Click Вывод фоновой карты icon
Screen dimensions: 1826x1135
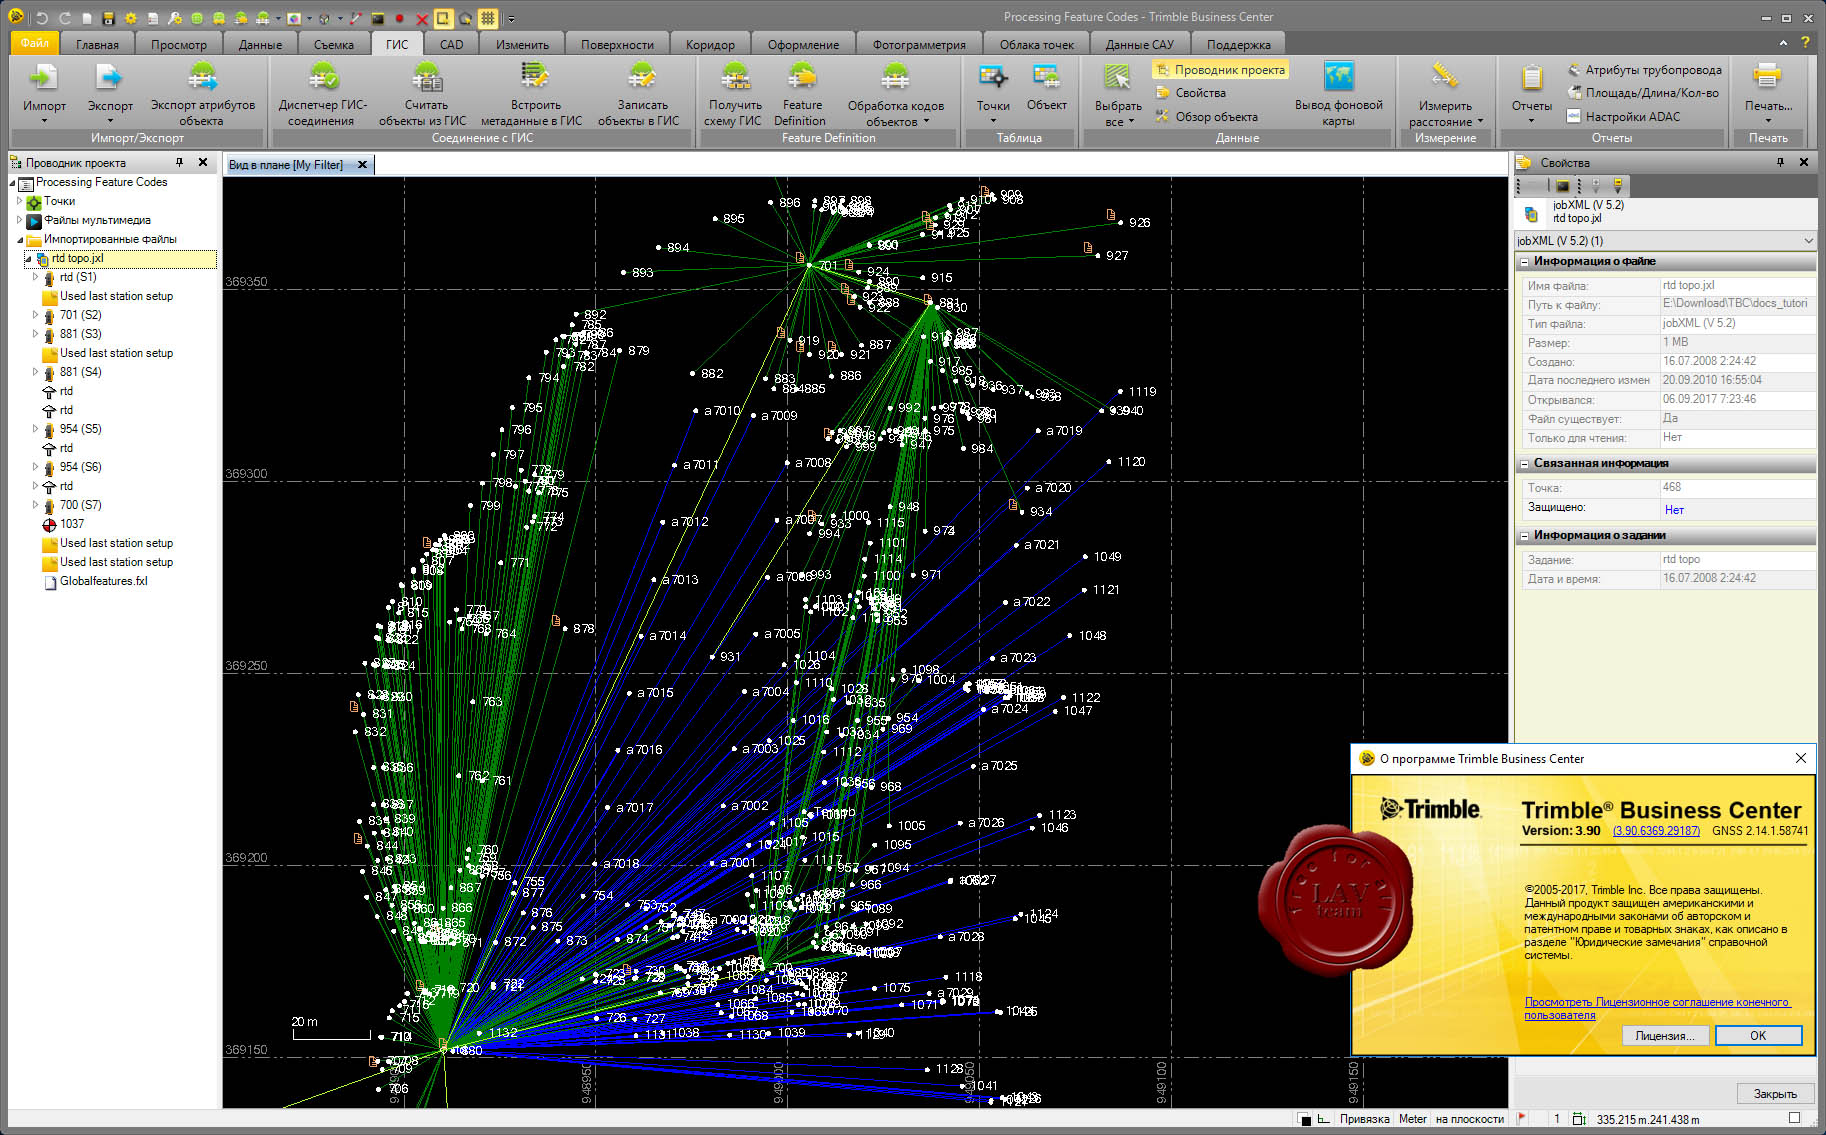pos(1338,77)
